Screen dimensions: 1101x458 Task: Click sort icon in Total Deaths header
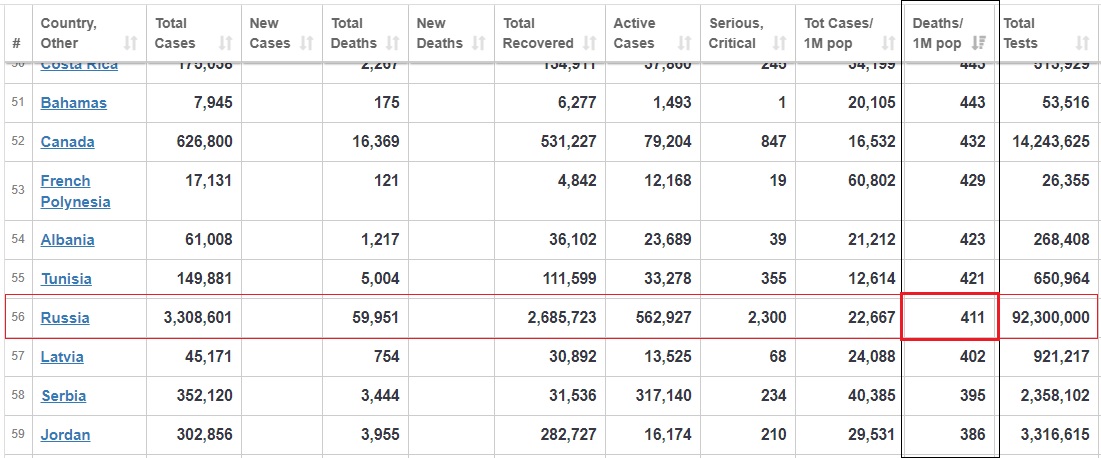pyautogui.click(x=393, y=43)
